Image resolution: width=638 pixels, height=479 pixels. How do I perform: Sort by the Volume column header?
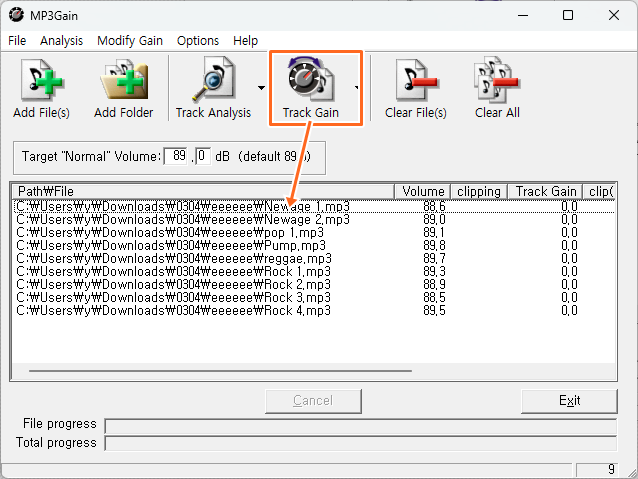(422, 191)
